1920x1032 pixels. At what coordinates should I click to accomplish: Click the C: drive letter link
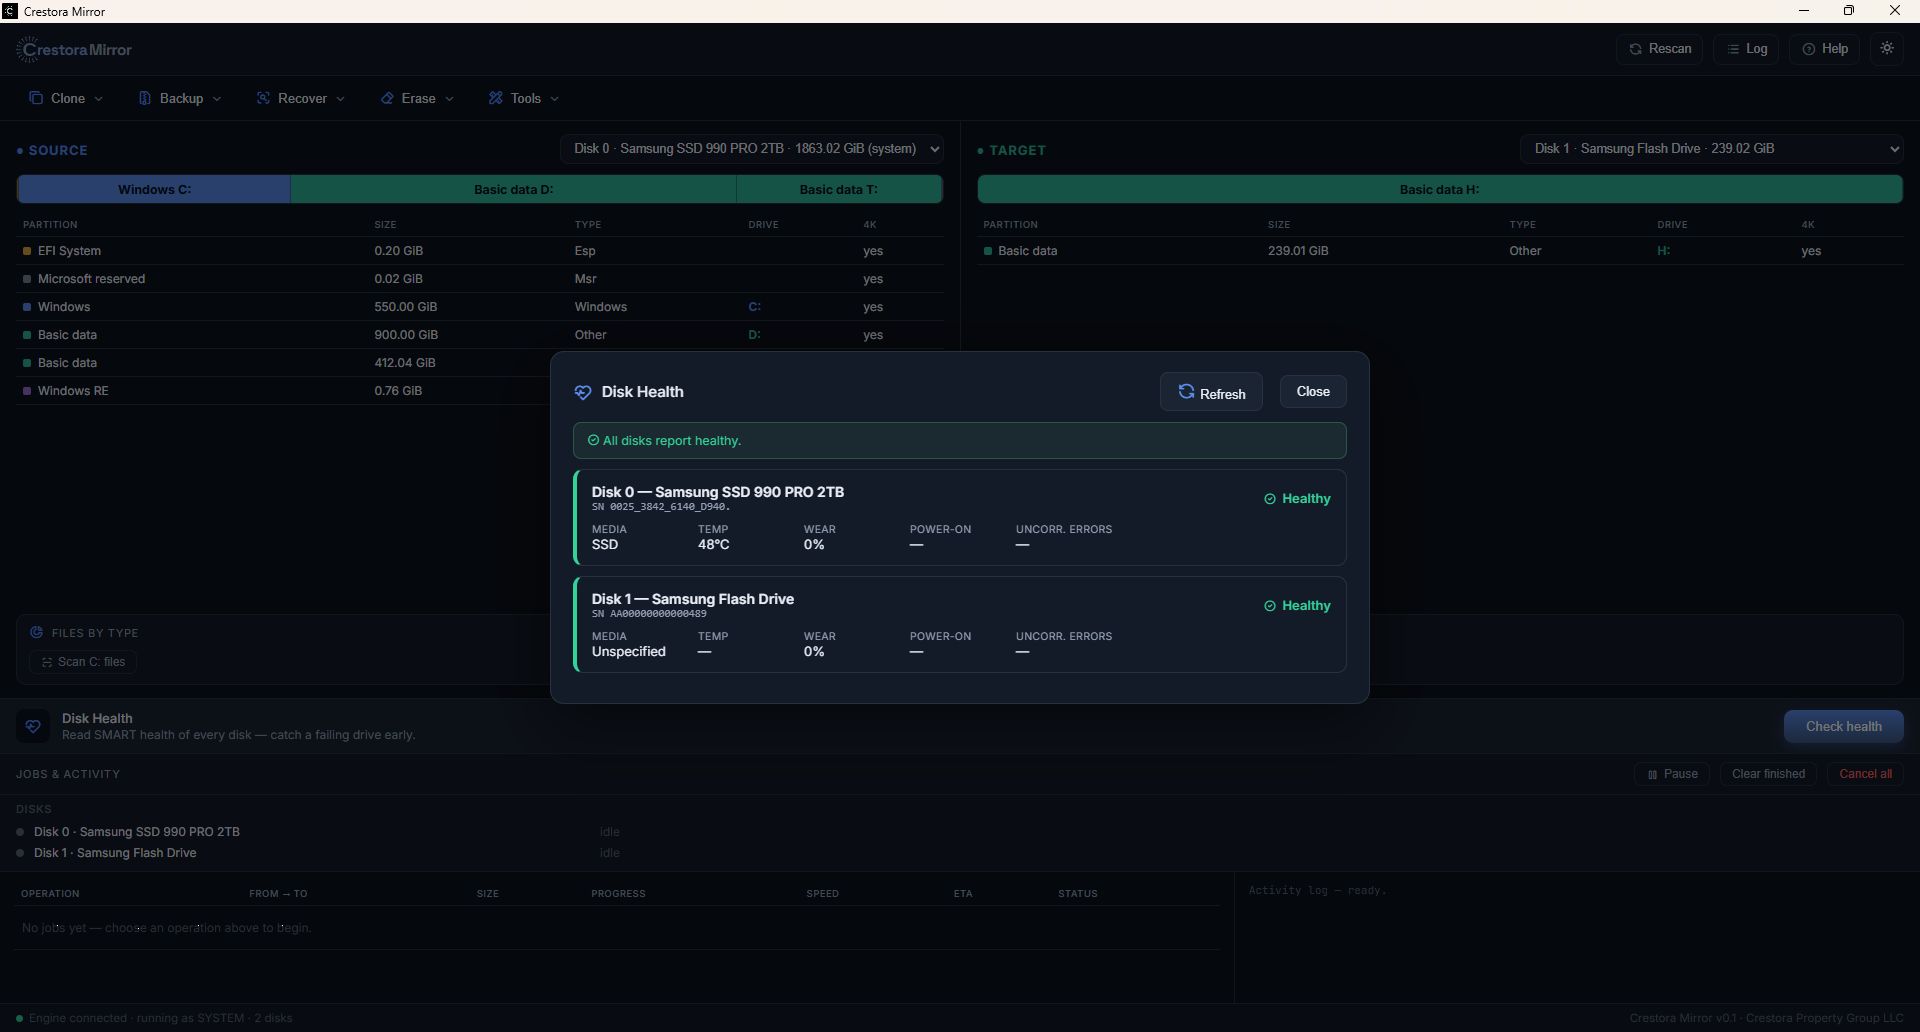coord(755,307)
